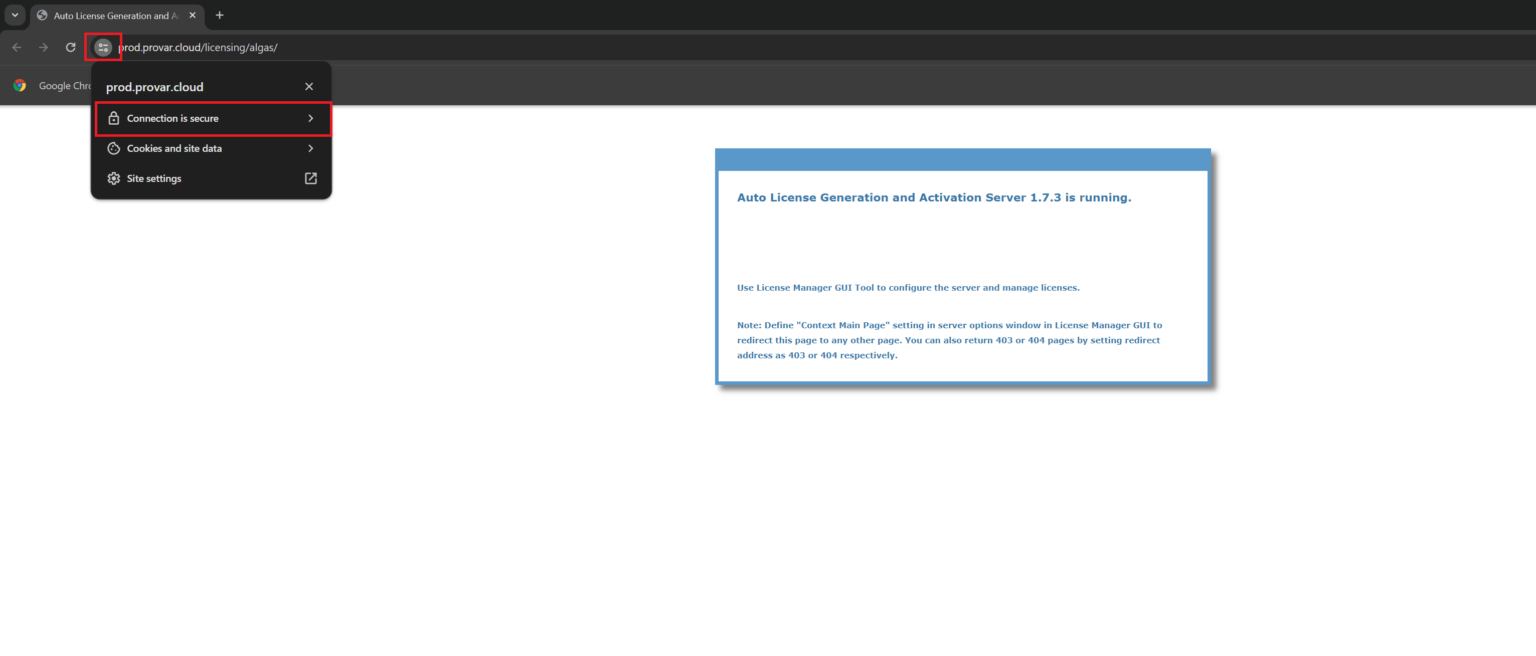Click the gear icon next to Site settings

pyautogui.click(x=113, y=178)
